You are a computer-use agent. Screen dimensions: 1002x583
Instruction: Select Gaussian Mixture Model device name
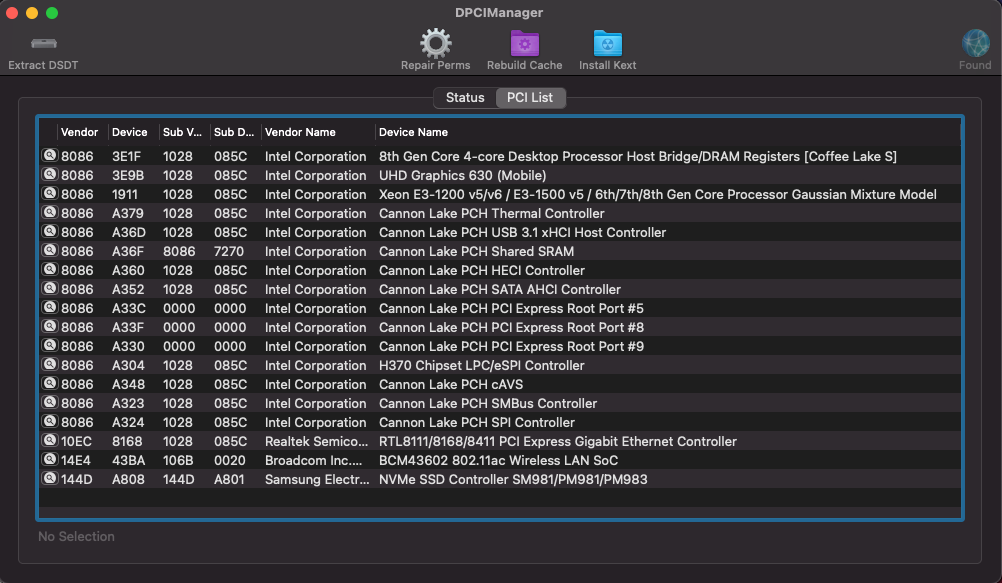658,194
